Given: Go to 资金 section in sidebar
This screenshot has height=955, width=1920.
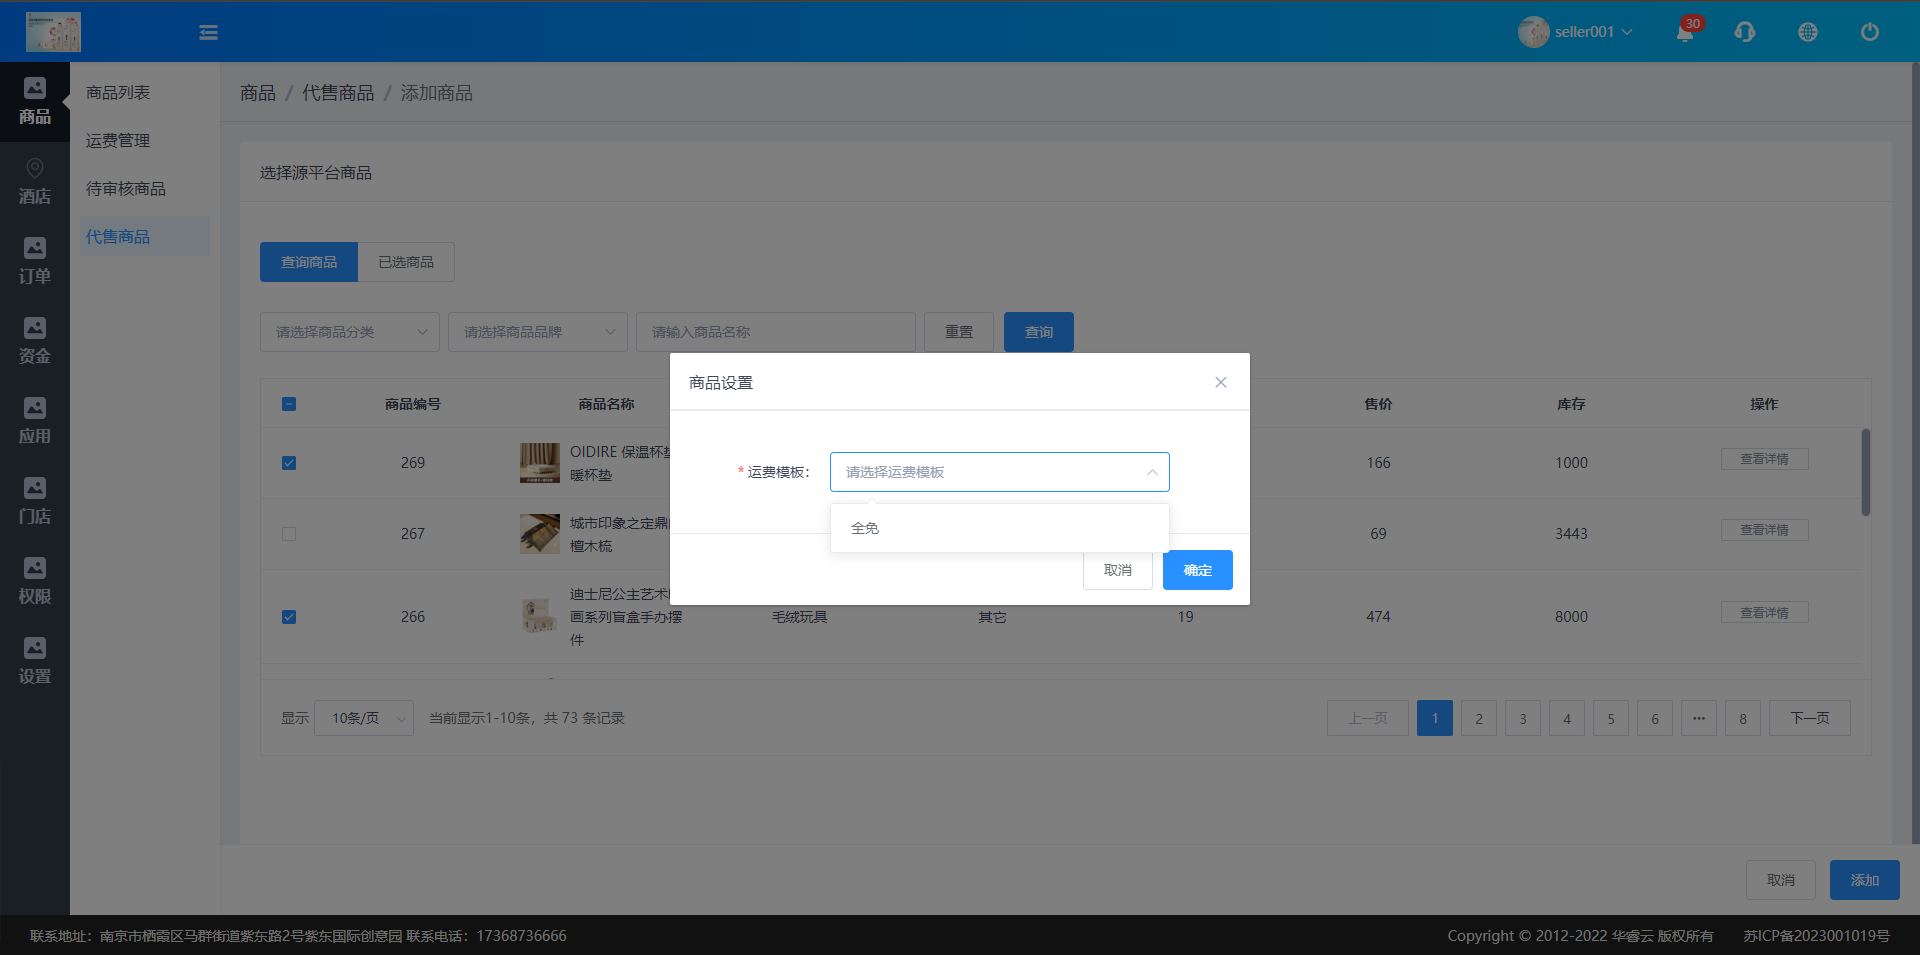Looking at the screenshot, I should coord(35,341).
